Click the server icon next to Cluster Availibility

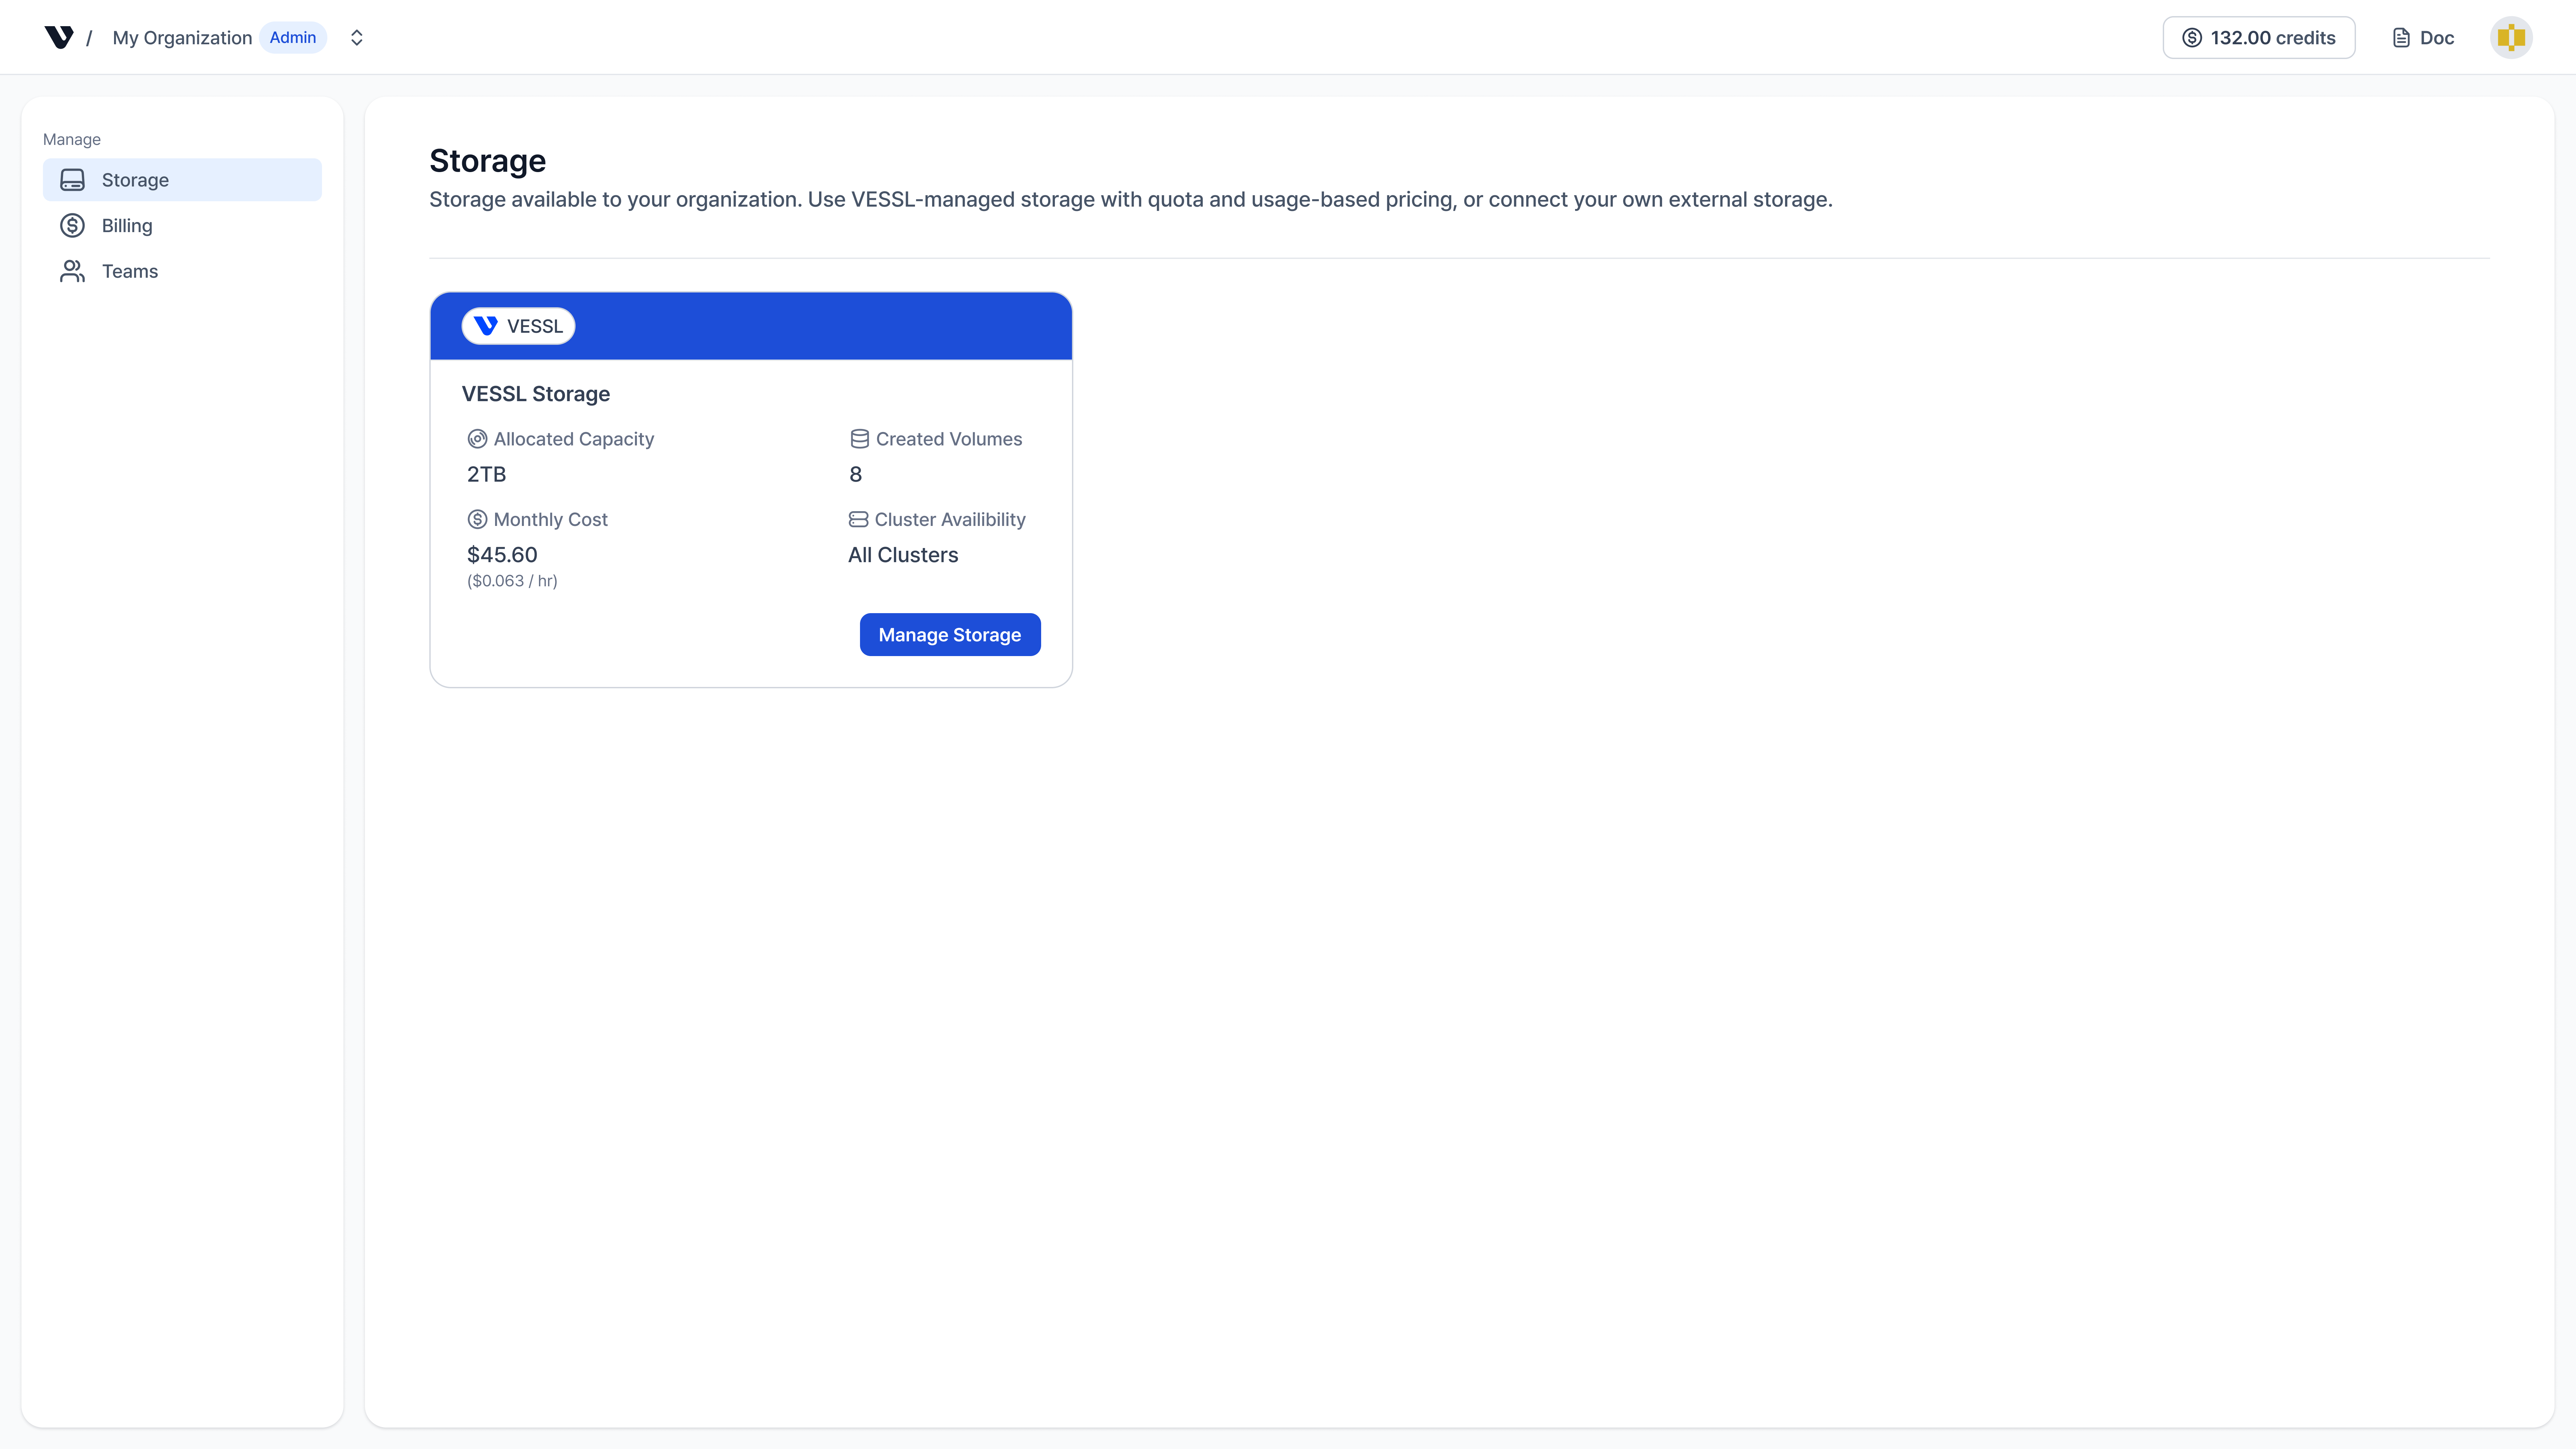[858, 519]
